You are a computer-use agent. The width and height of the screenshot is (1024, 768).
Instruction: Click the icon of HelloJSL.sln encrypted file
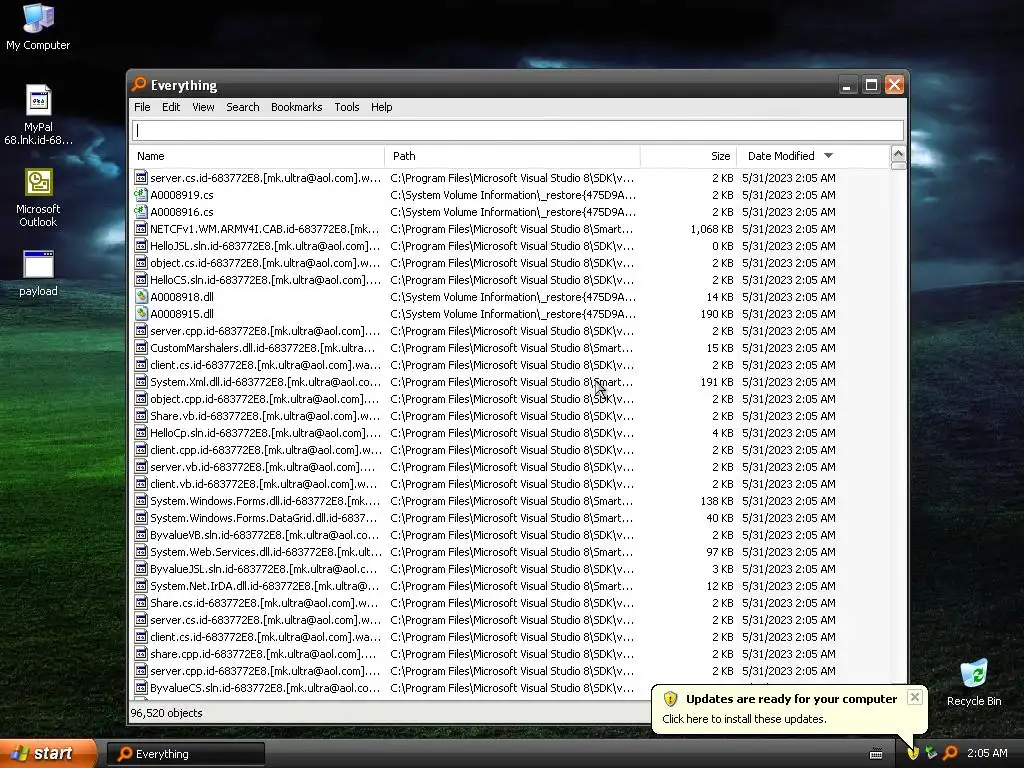(140, 246)
